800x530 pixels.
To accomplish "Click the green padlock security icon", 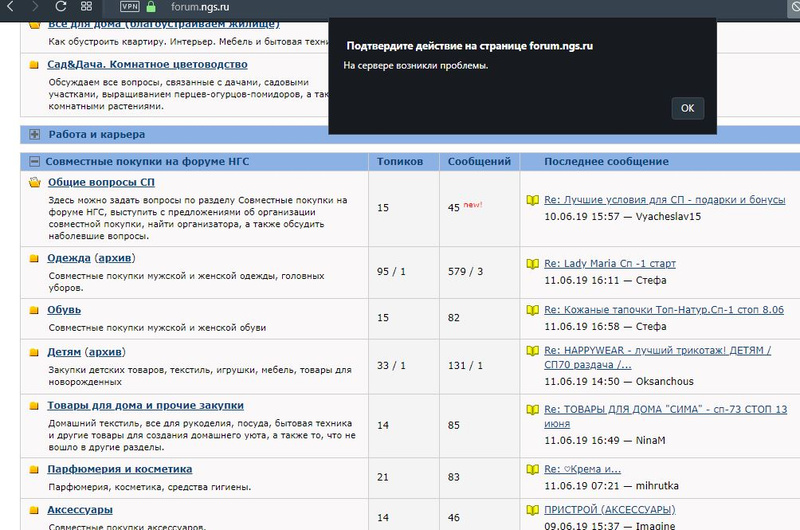I will click(152, 6).
